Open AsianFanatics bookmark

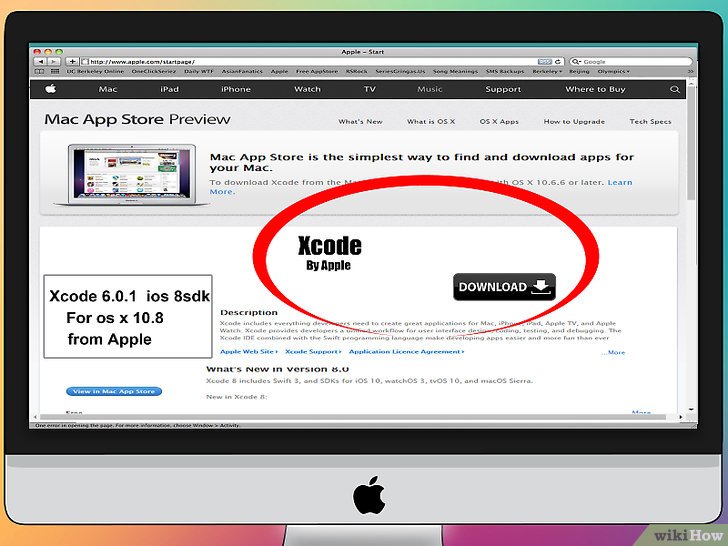click(242, 72)
